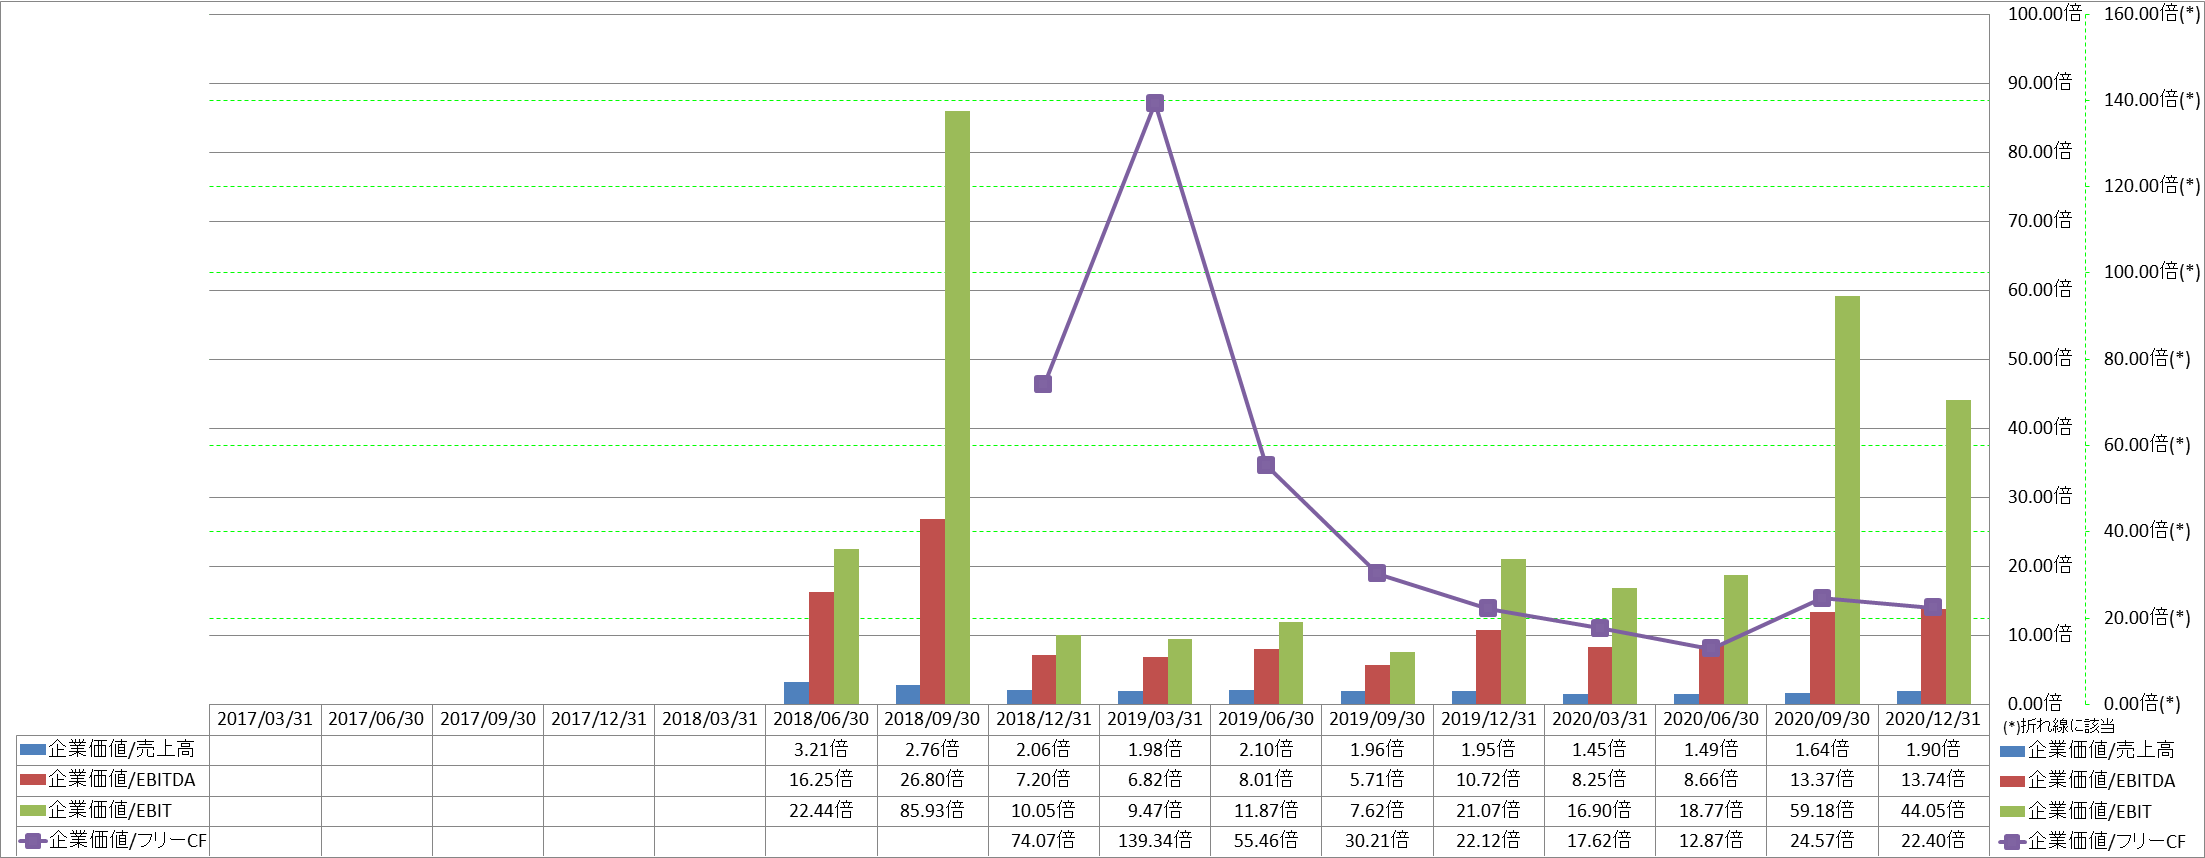Click the tall green EBIT bar for 2018/09/30
The image size is (2205, 858).
[957, 407]
